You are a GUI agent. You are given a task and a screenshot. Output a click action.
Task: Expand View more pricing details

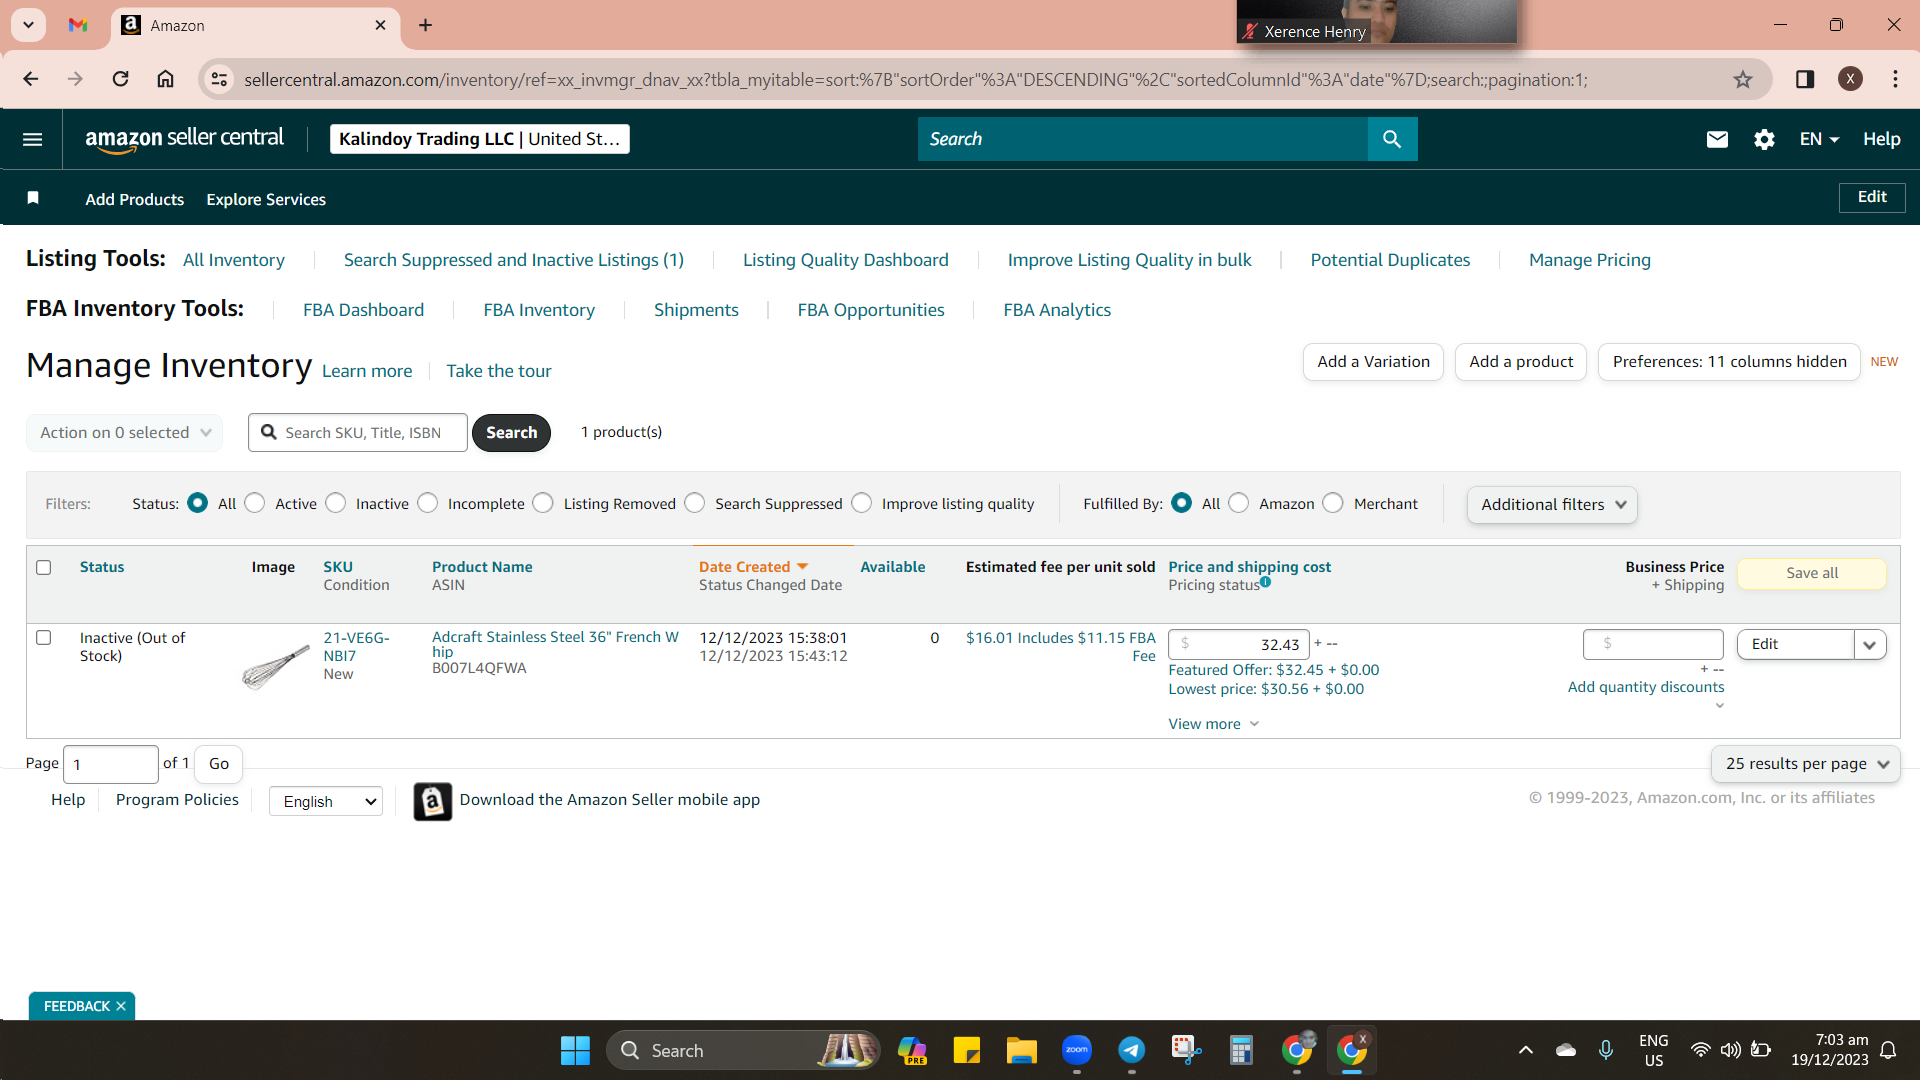1214,724
